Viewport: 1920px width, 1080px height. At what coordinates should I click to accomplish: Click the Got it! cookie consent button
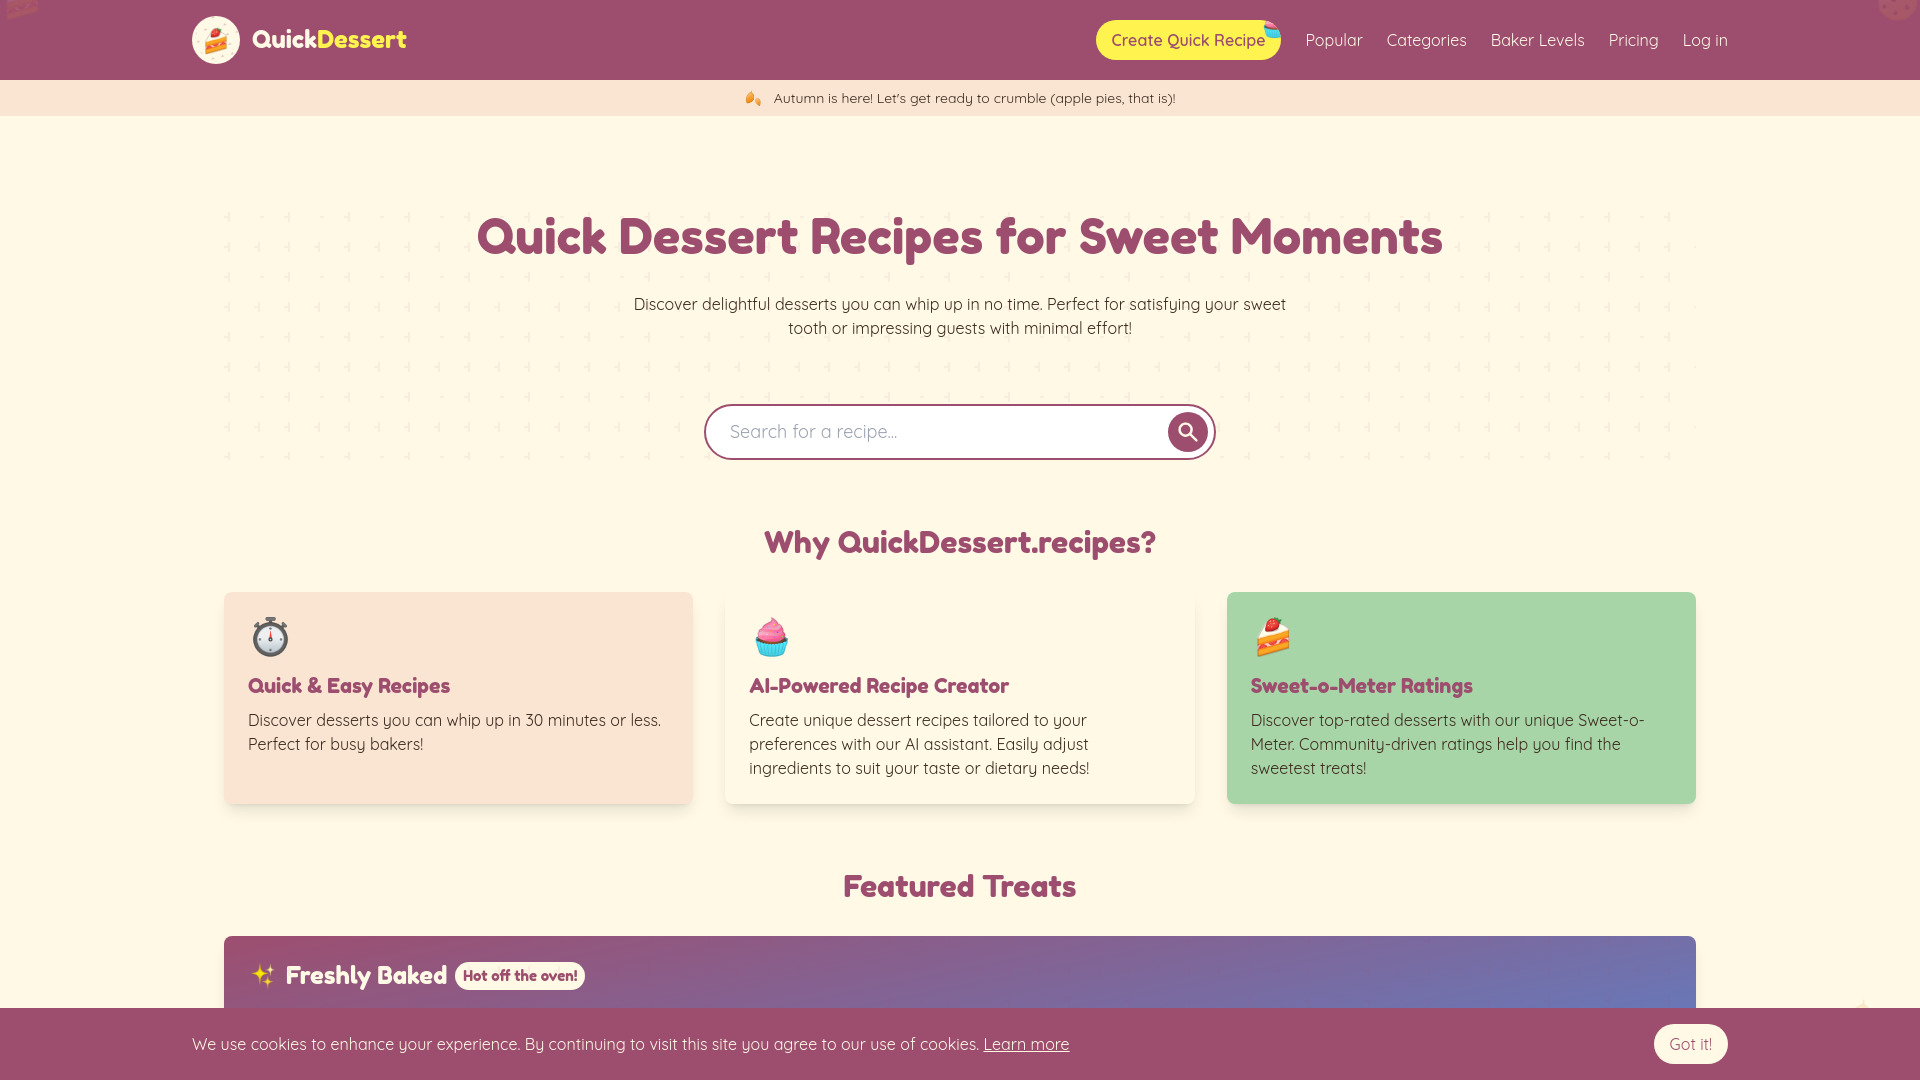1691,1043
